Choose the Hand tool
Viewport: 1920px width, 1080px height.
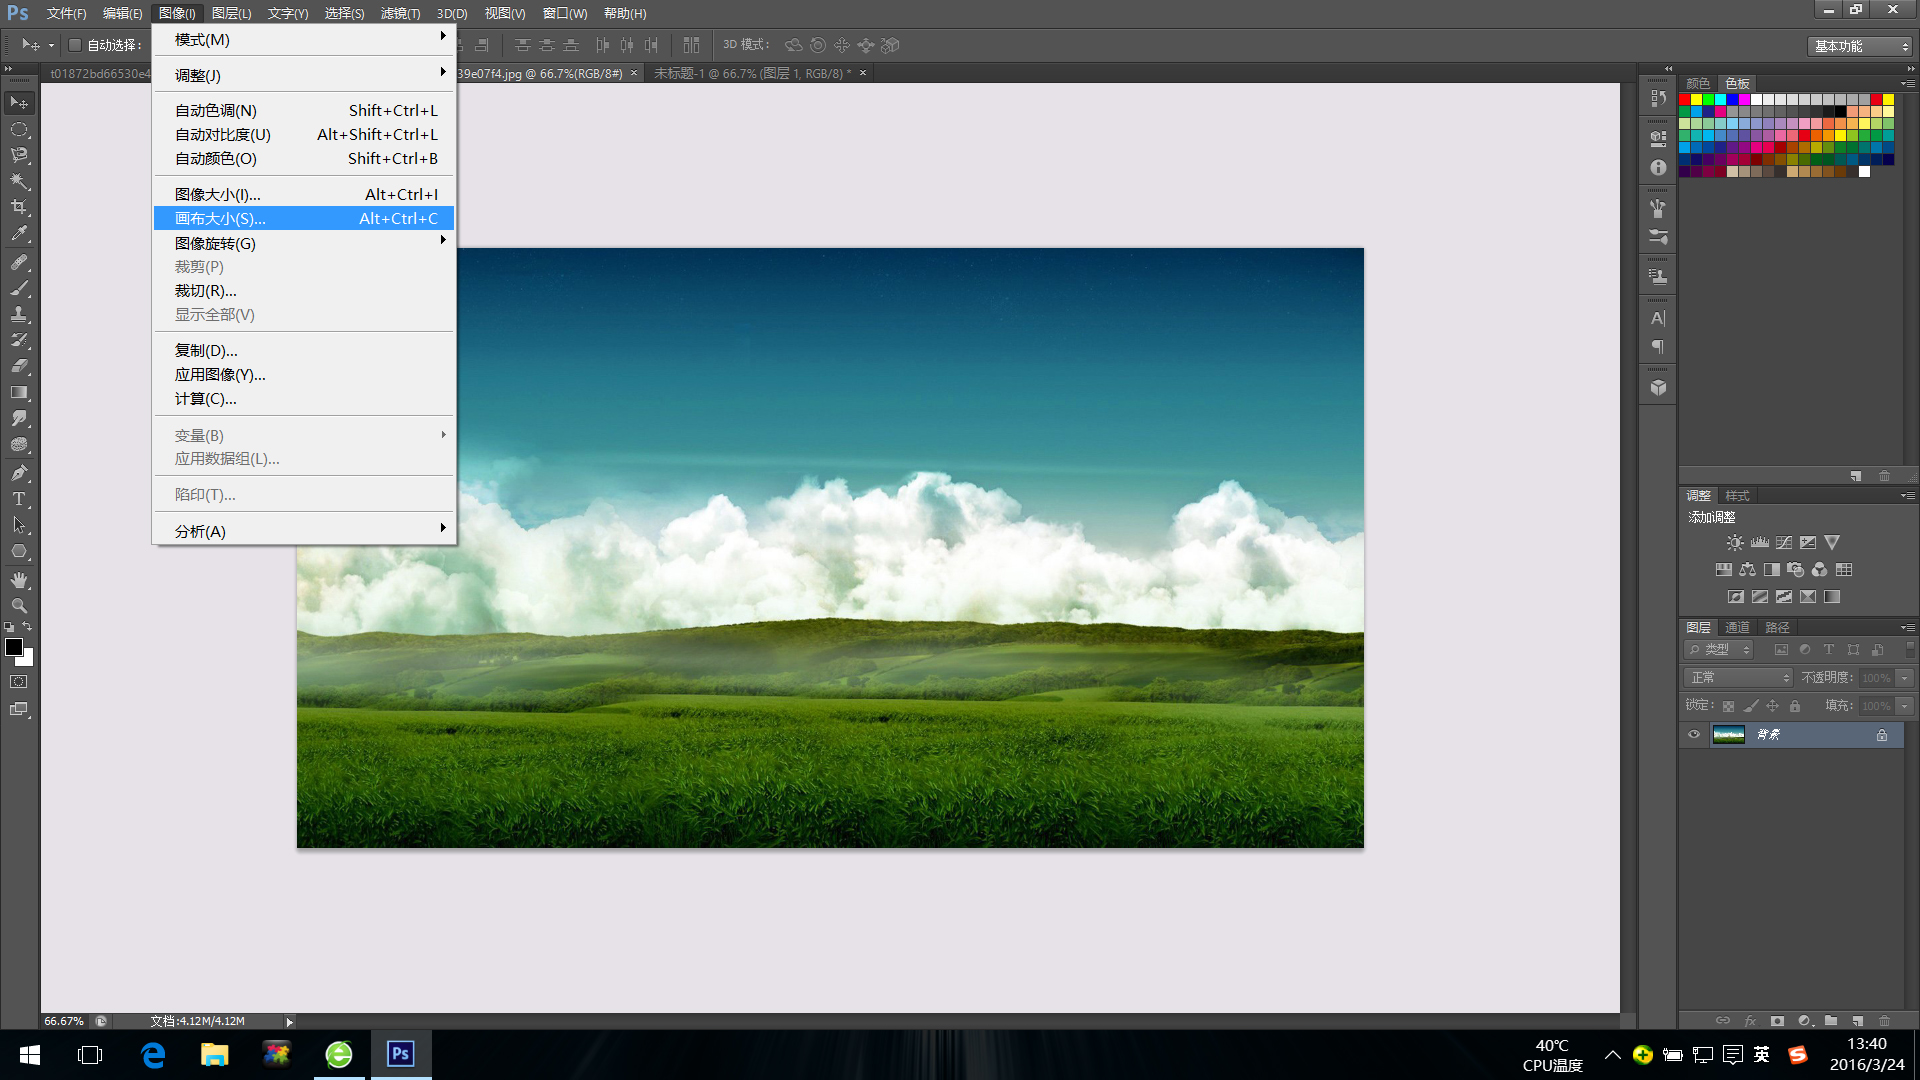(19, 579)
